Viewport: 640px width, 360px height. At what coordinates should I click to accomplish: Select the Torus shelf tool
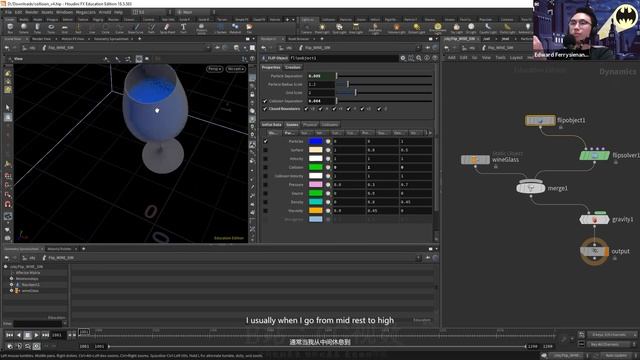click(x=51, y=28)
